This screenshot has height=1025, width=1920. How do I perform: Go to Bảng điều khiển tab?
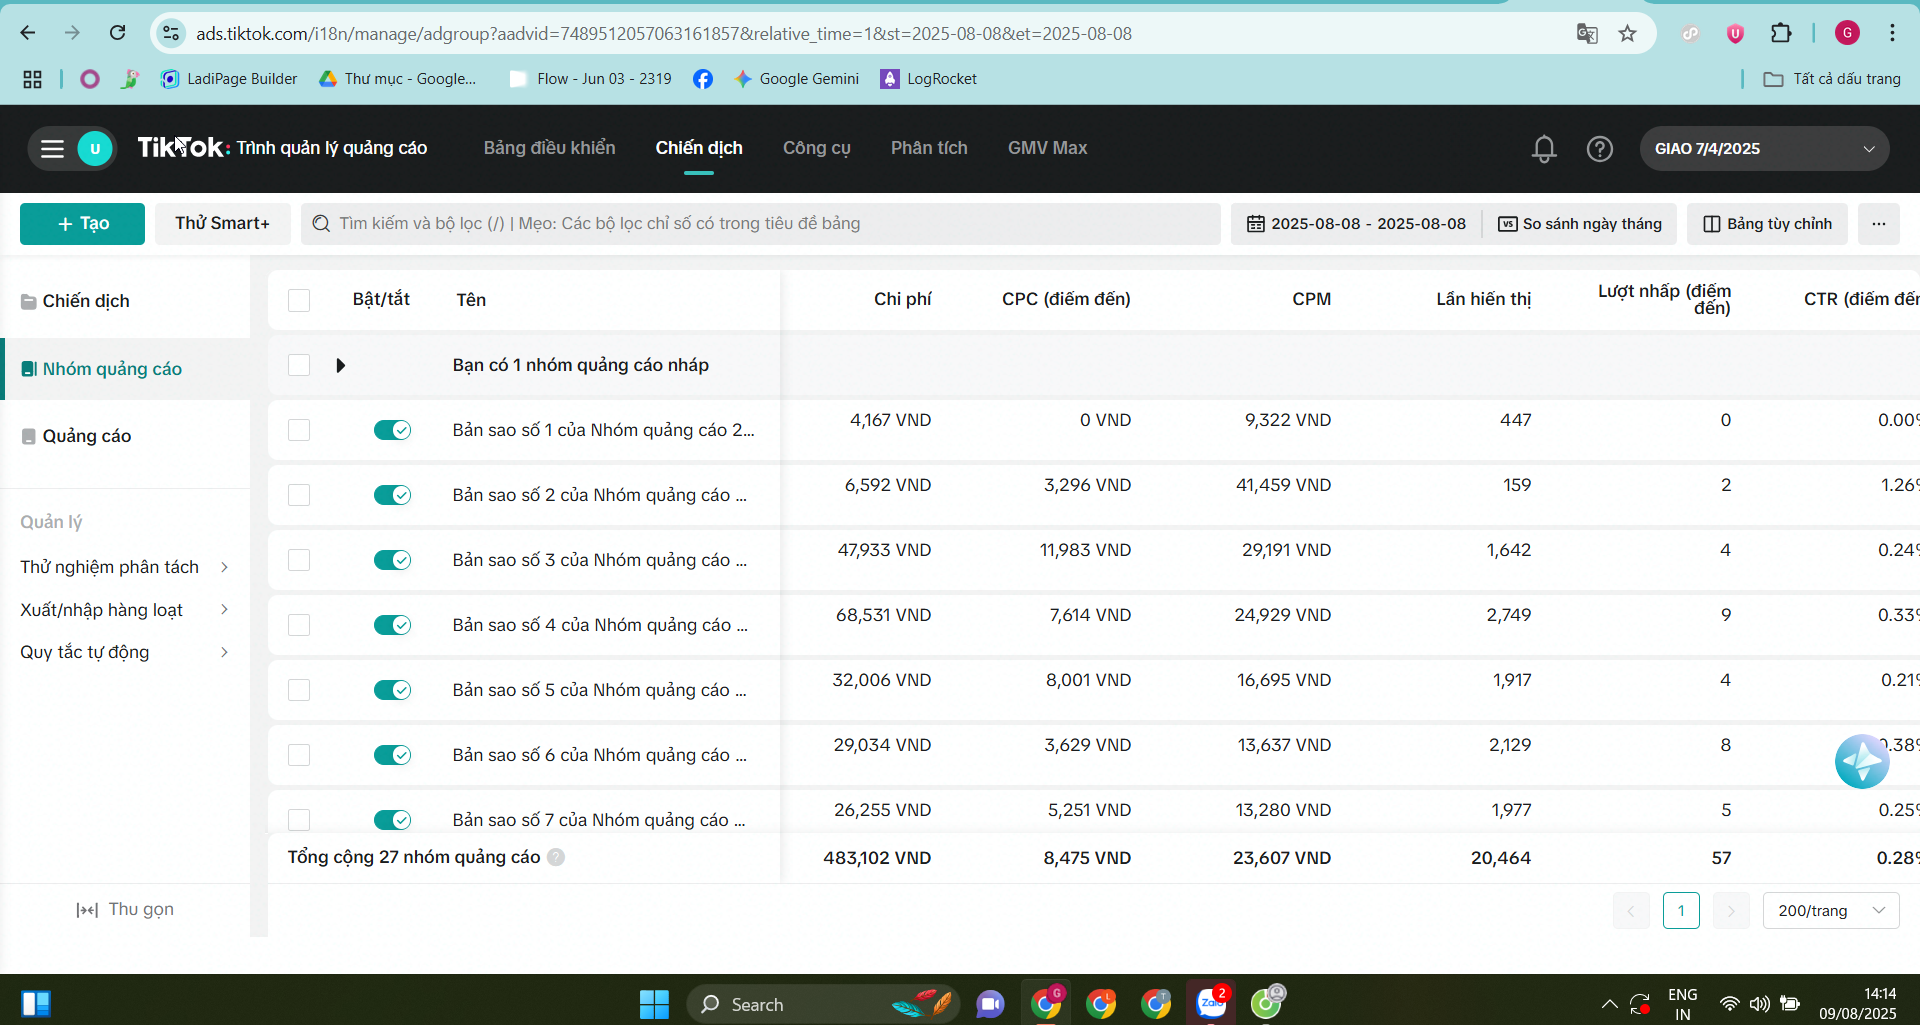[549, 148]
